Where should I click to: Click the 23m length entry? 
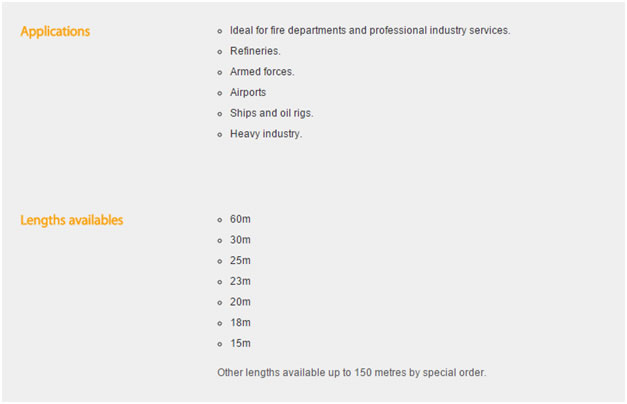pos(240,281)
